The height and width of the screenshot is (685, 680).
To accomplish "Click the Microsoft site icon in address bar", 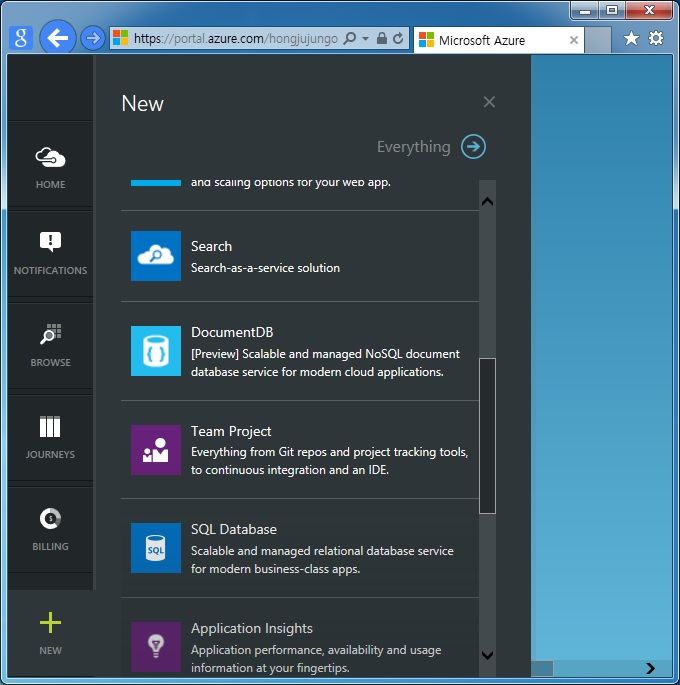I will 120,38.
